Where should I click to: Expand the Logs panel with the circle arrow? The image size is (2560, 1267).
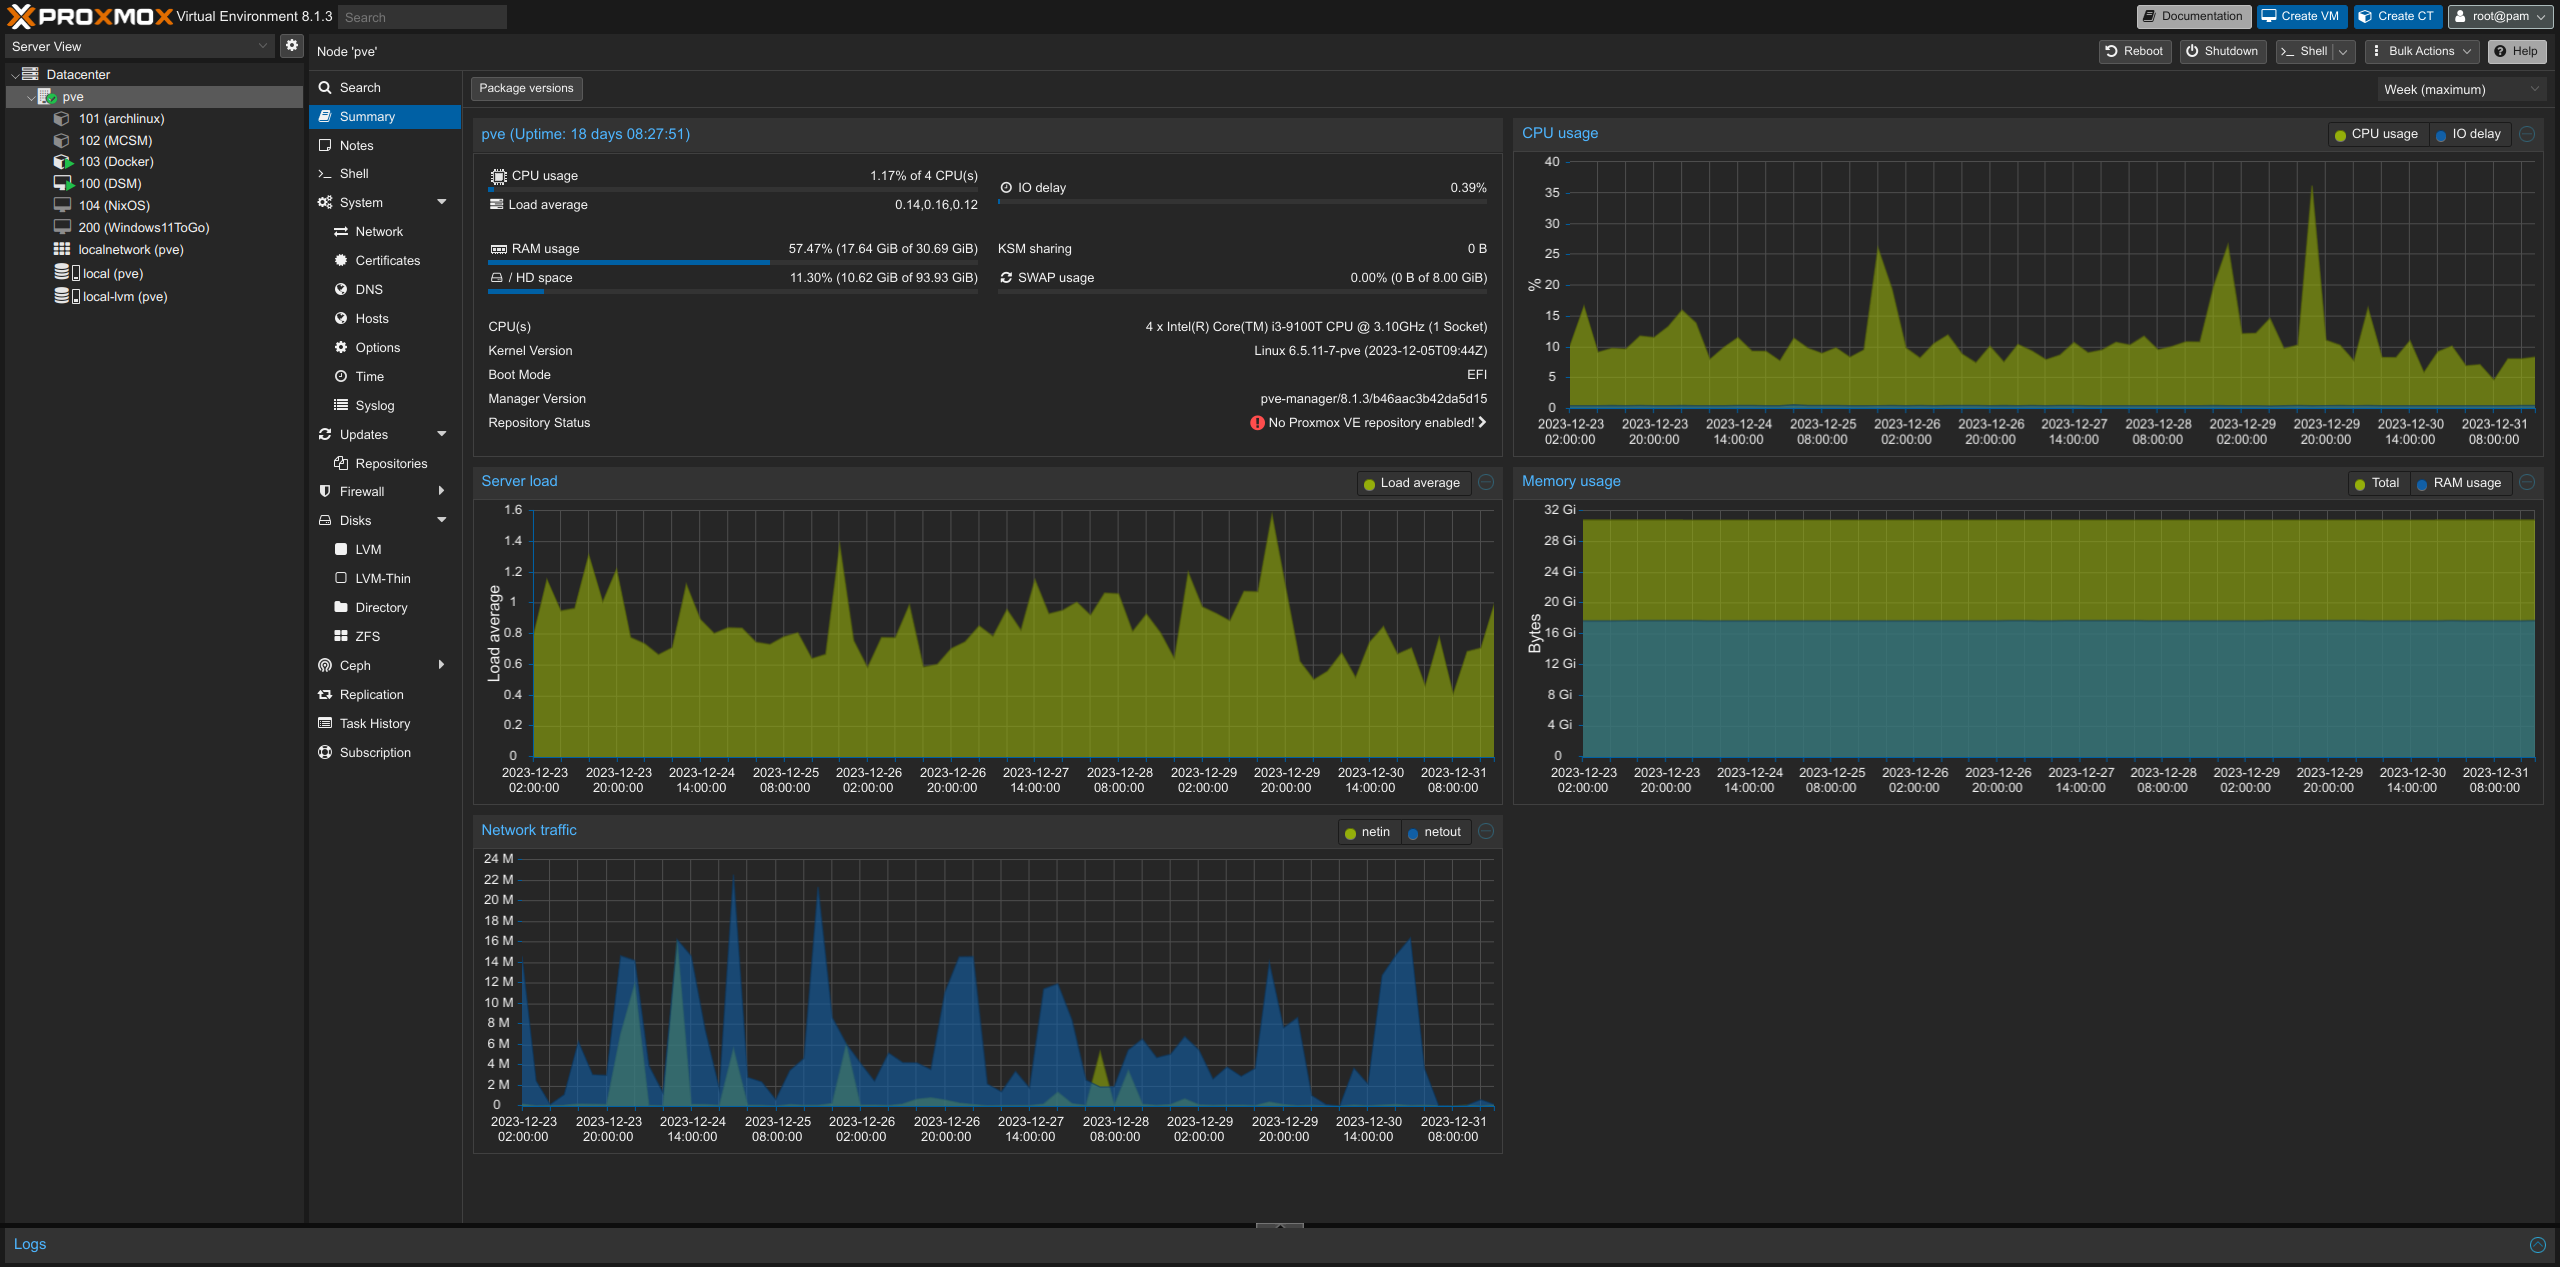[x=2537, y=1245]
